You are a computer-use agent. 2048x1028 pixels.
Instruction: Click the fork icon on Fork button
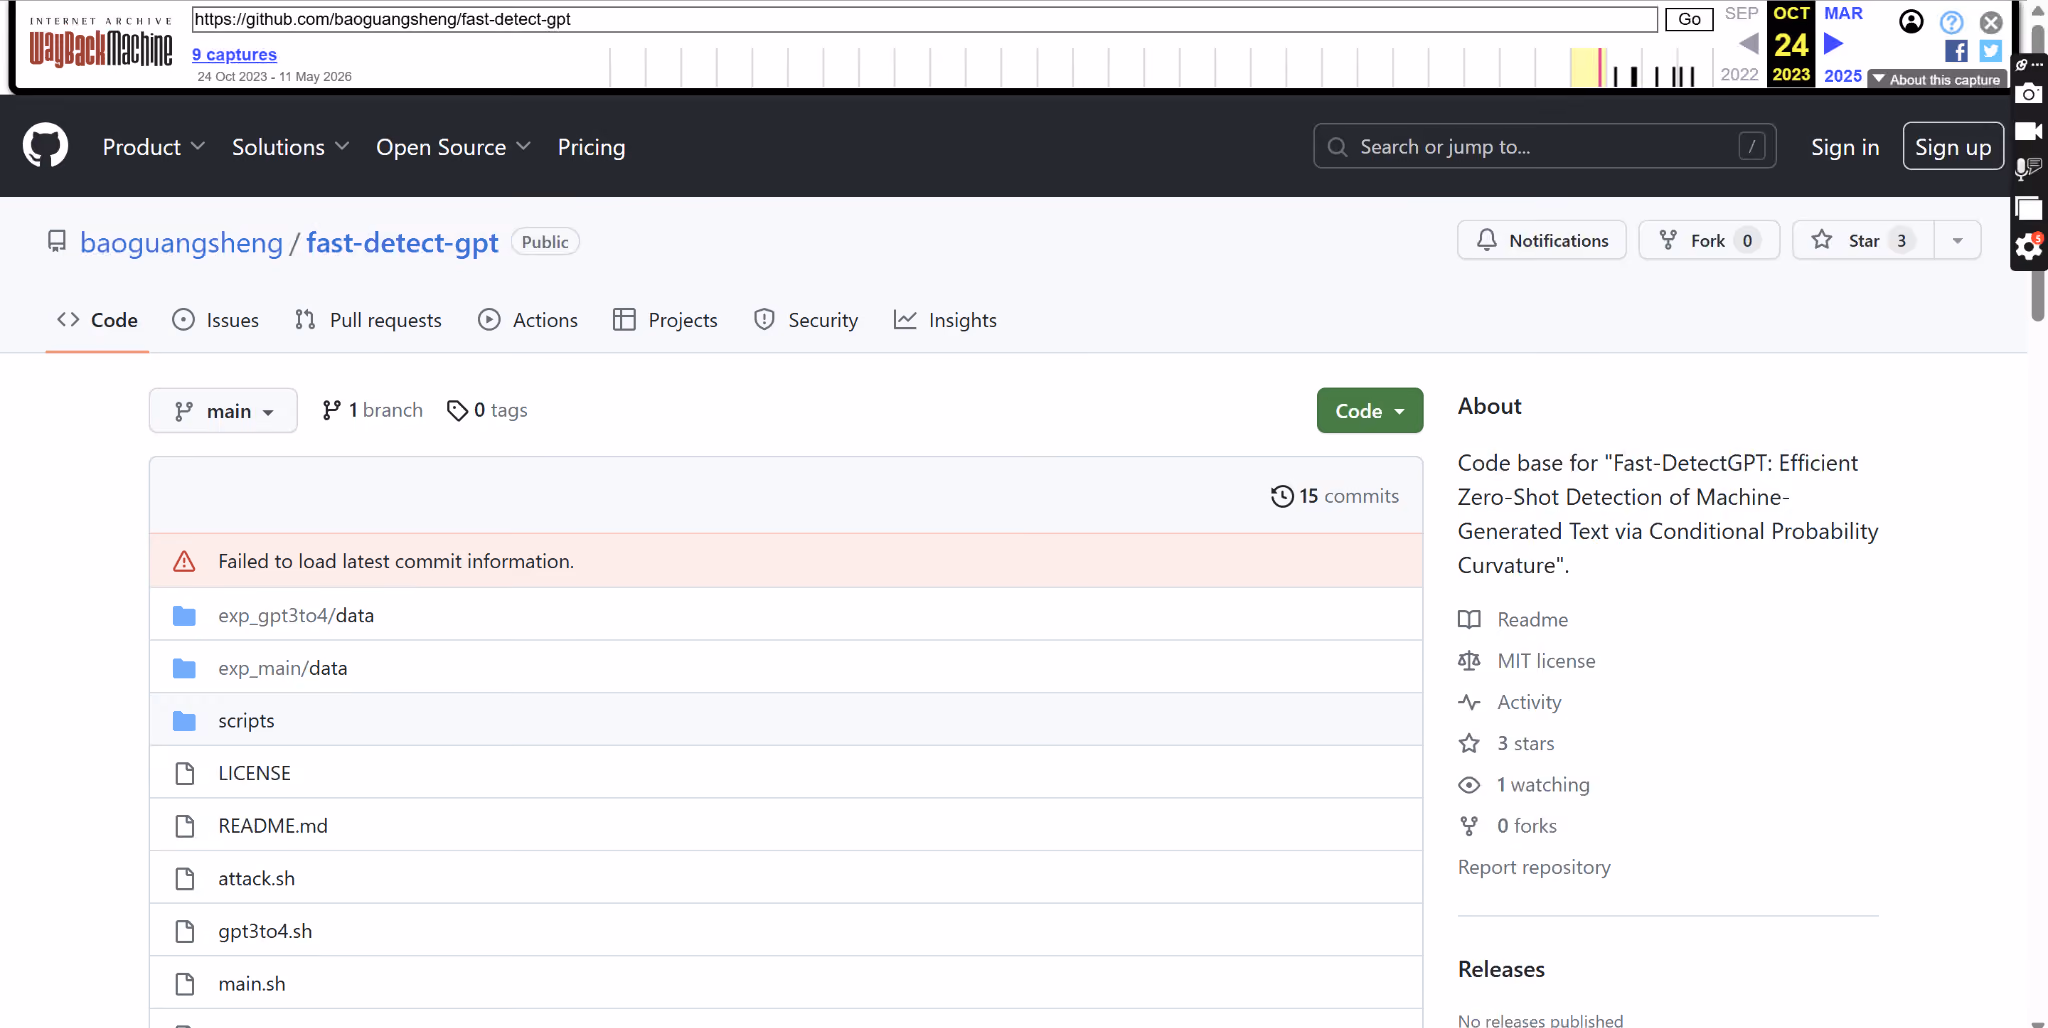(1668, 240)
